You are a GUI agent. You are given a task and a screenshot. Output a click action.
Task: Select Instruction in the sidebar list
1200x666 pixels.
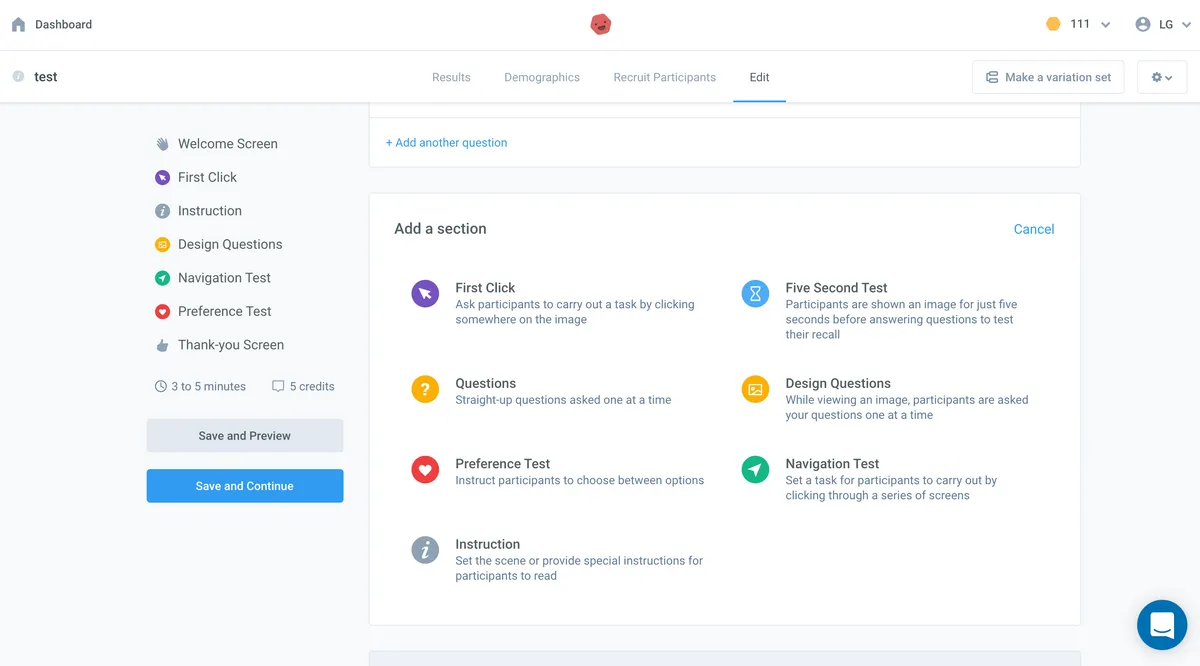210,211
